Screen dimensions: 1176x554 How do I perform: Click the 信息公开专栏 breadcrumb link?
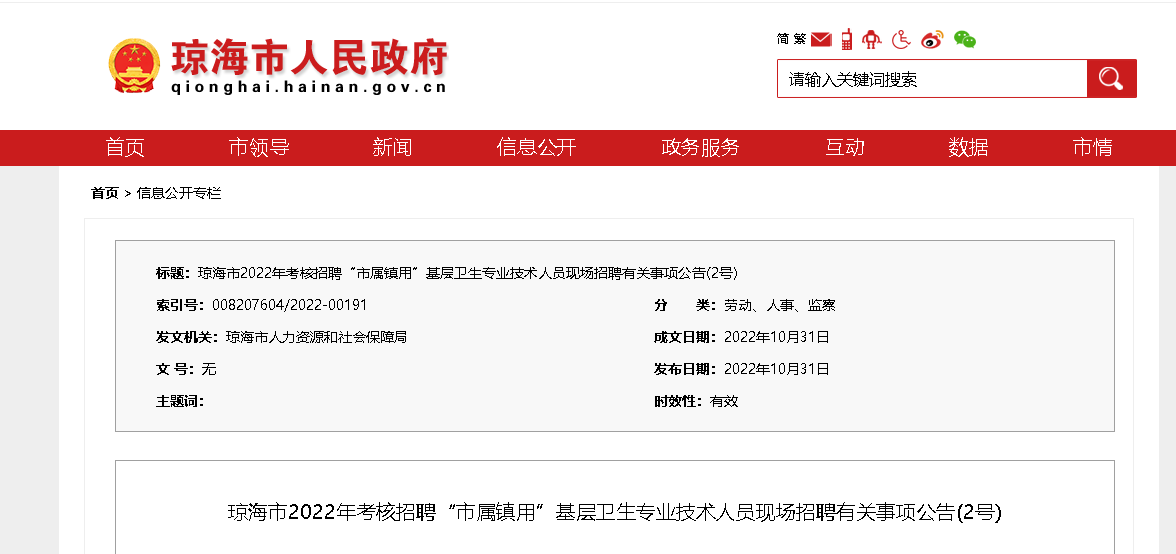178,193
